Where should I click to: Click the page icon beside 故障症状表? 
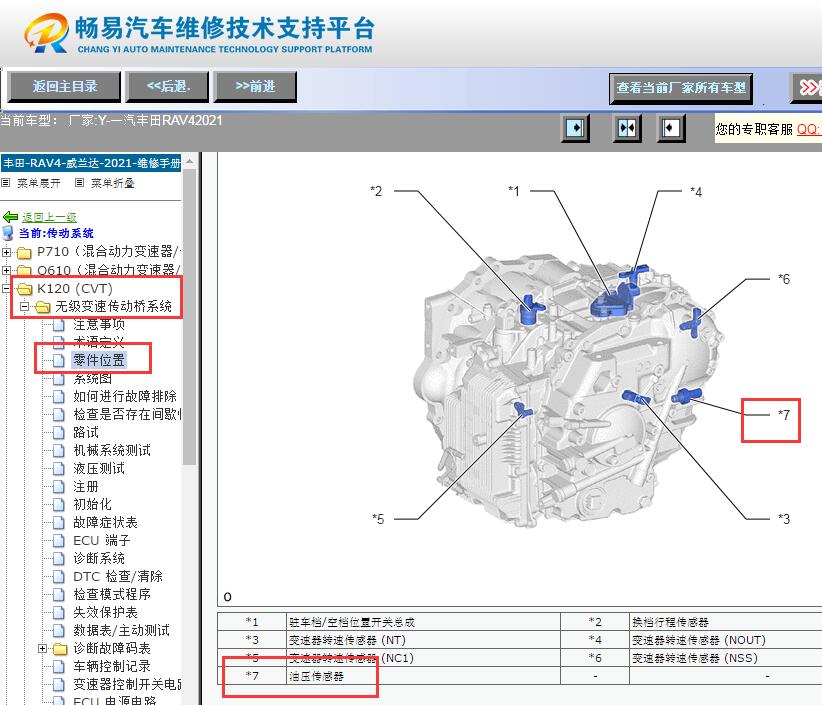pyautogui.click(x=59, y=523)
